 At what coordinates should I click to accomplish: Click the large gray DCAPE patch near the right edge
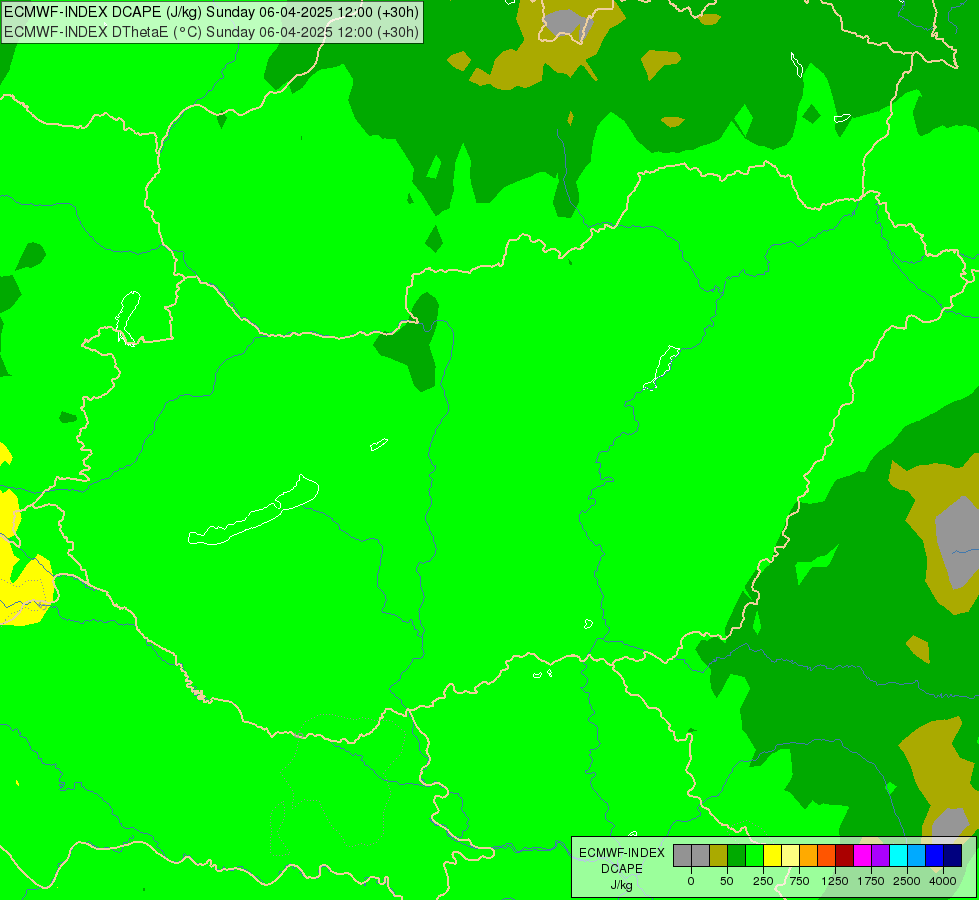click(x=958, y=542)
